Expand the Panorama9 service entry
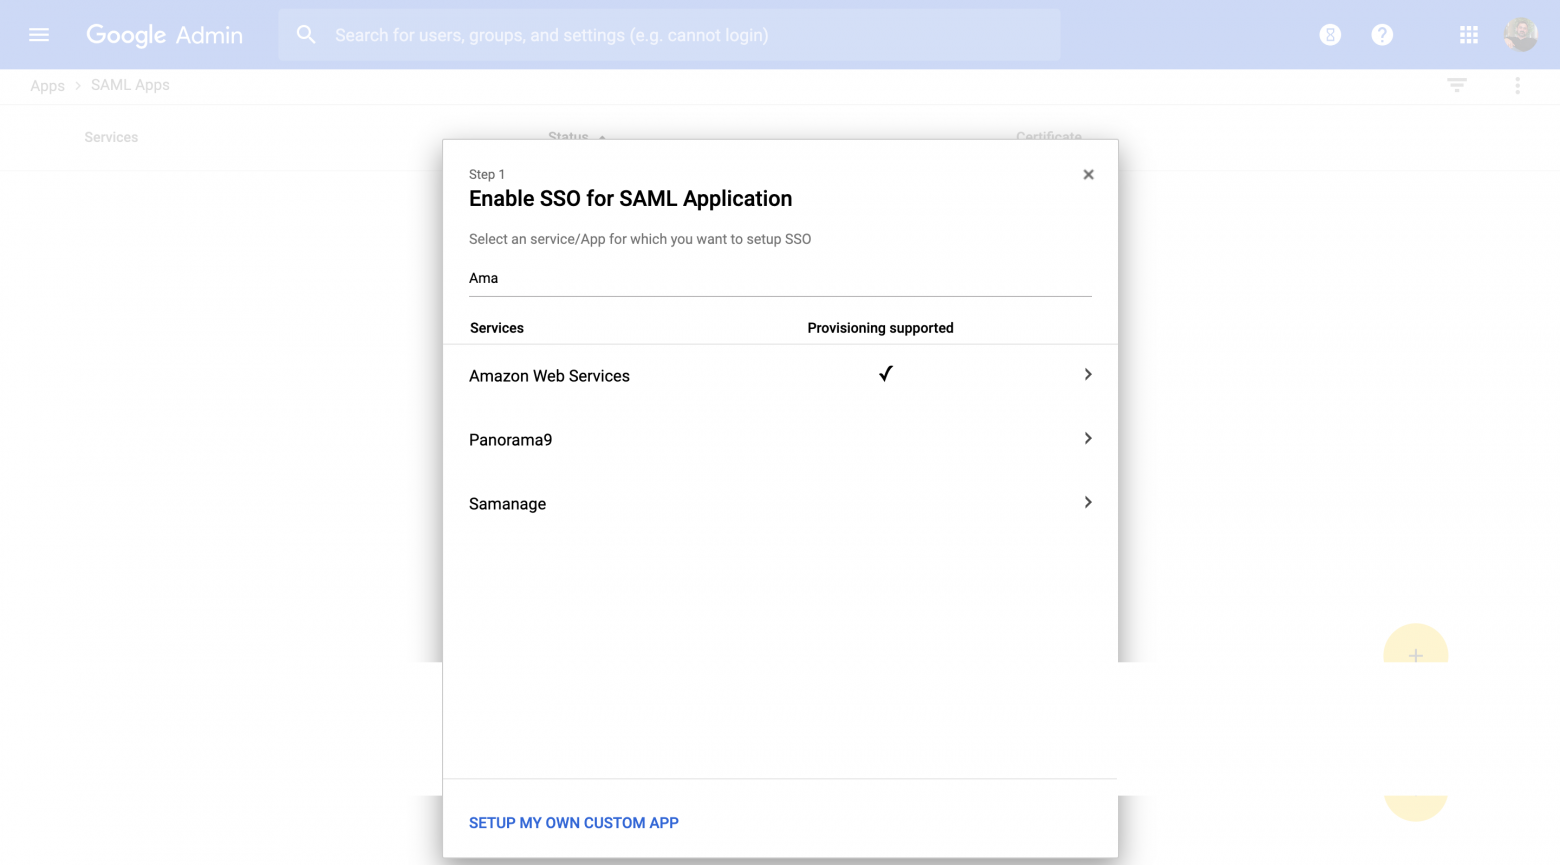 click(x=1088, y=438)
